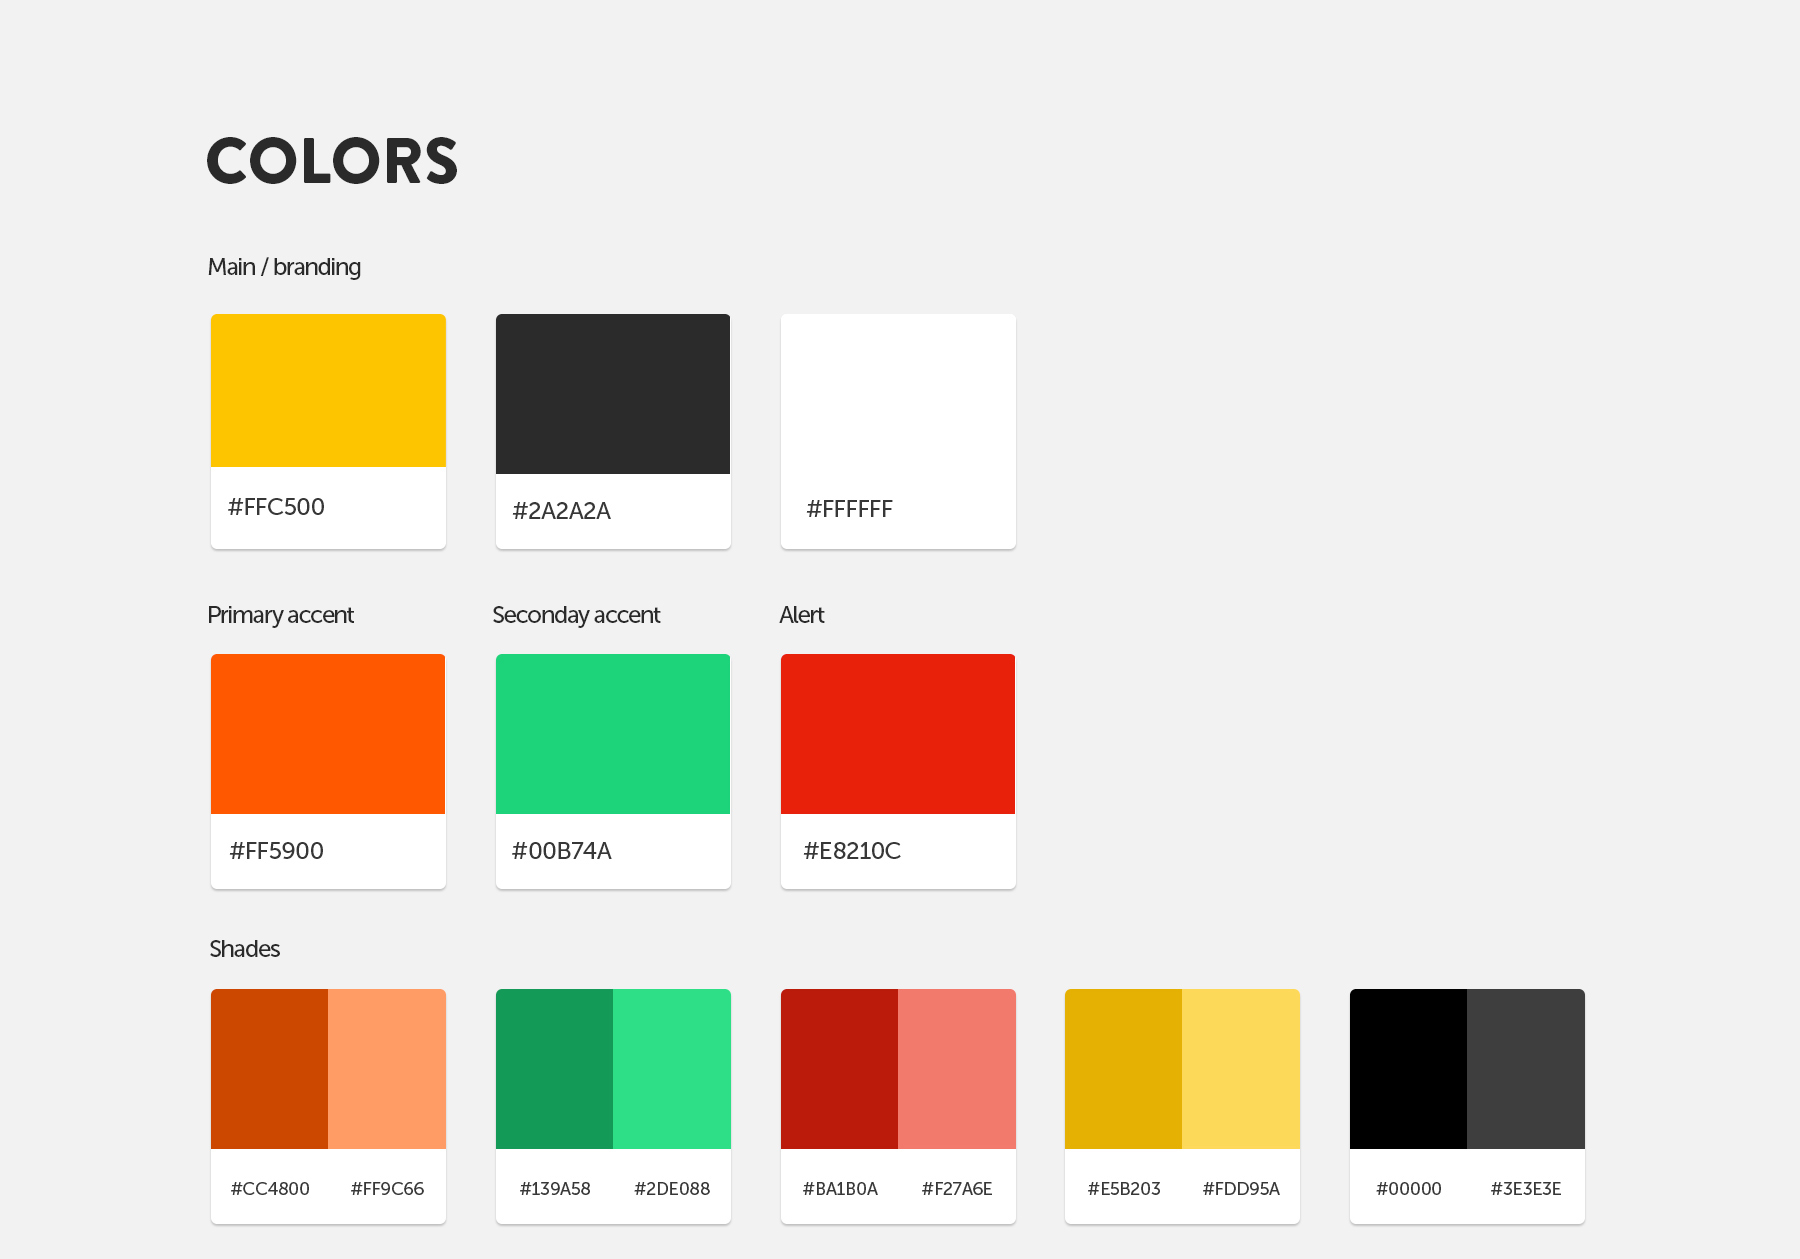1800x1259 pixels.
Task: Click the dark red #BA1B0A shade
Action: [x=839, y=1069]
